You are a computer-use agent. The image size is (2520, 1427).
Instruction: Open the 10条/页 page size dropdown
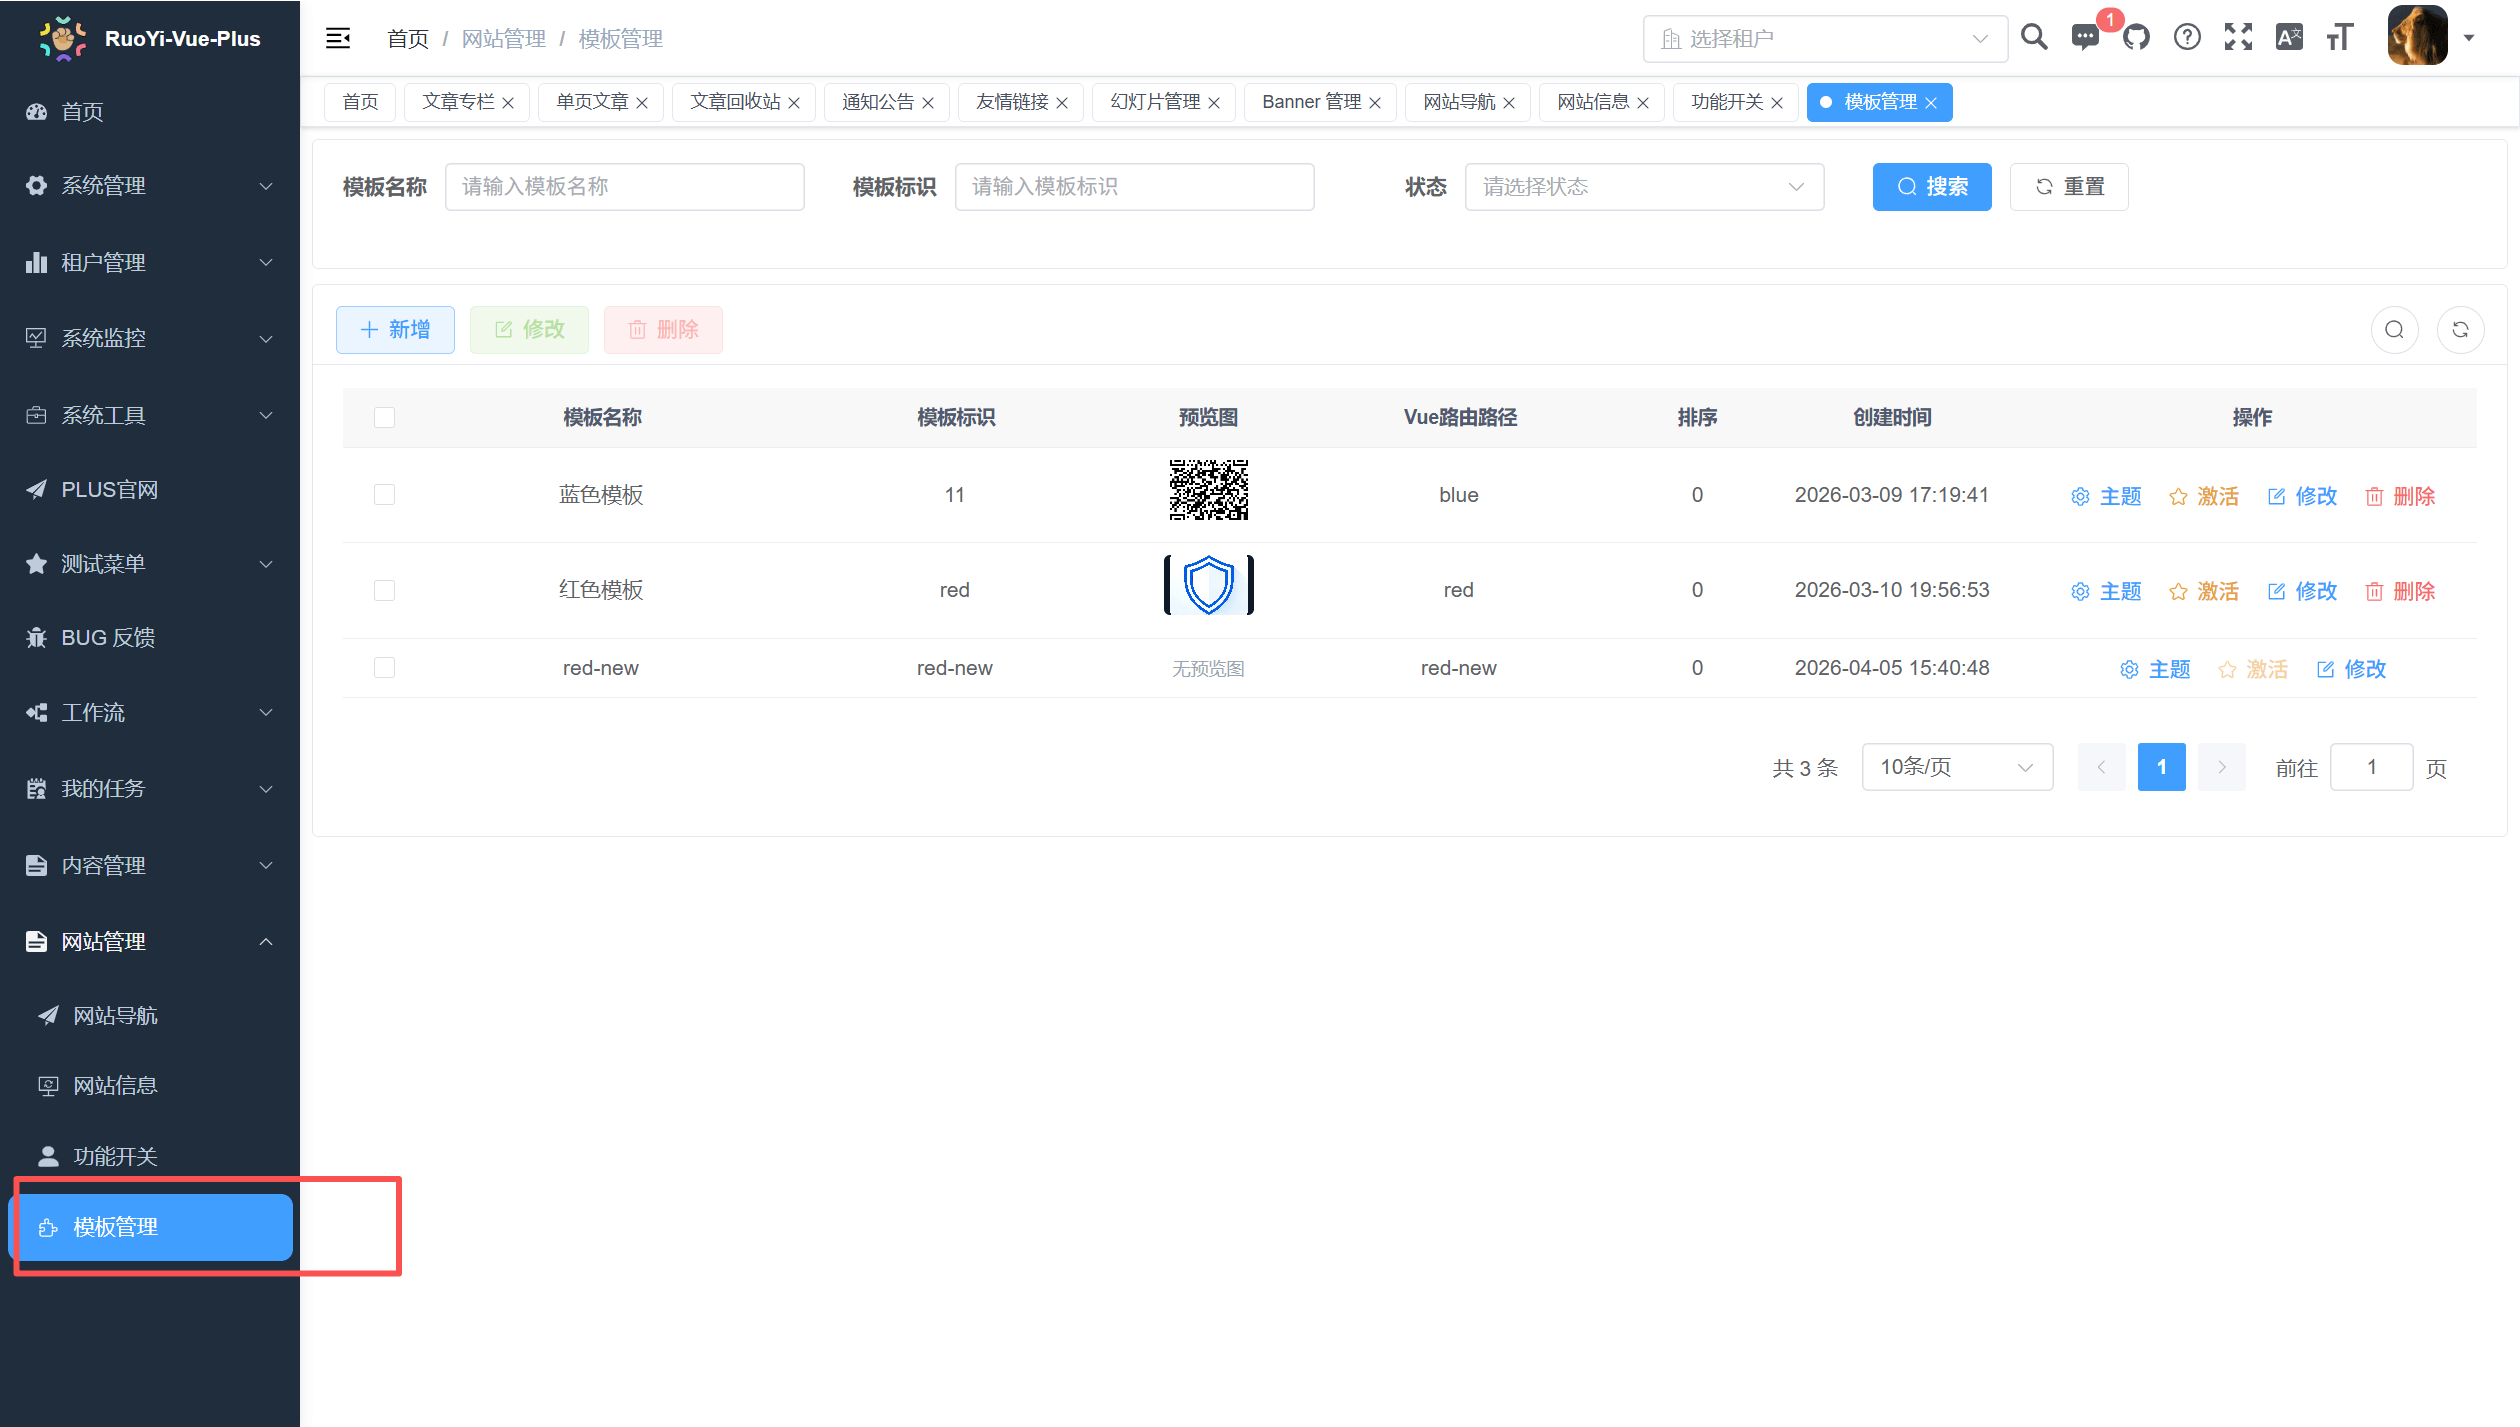click(x=1956, y=767)
